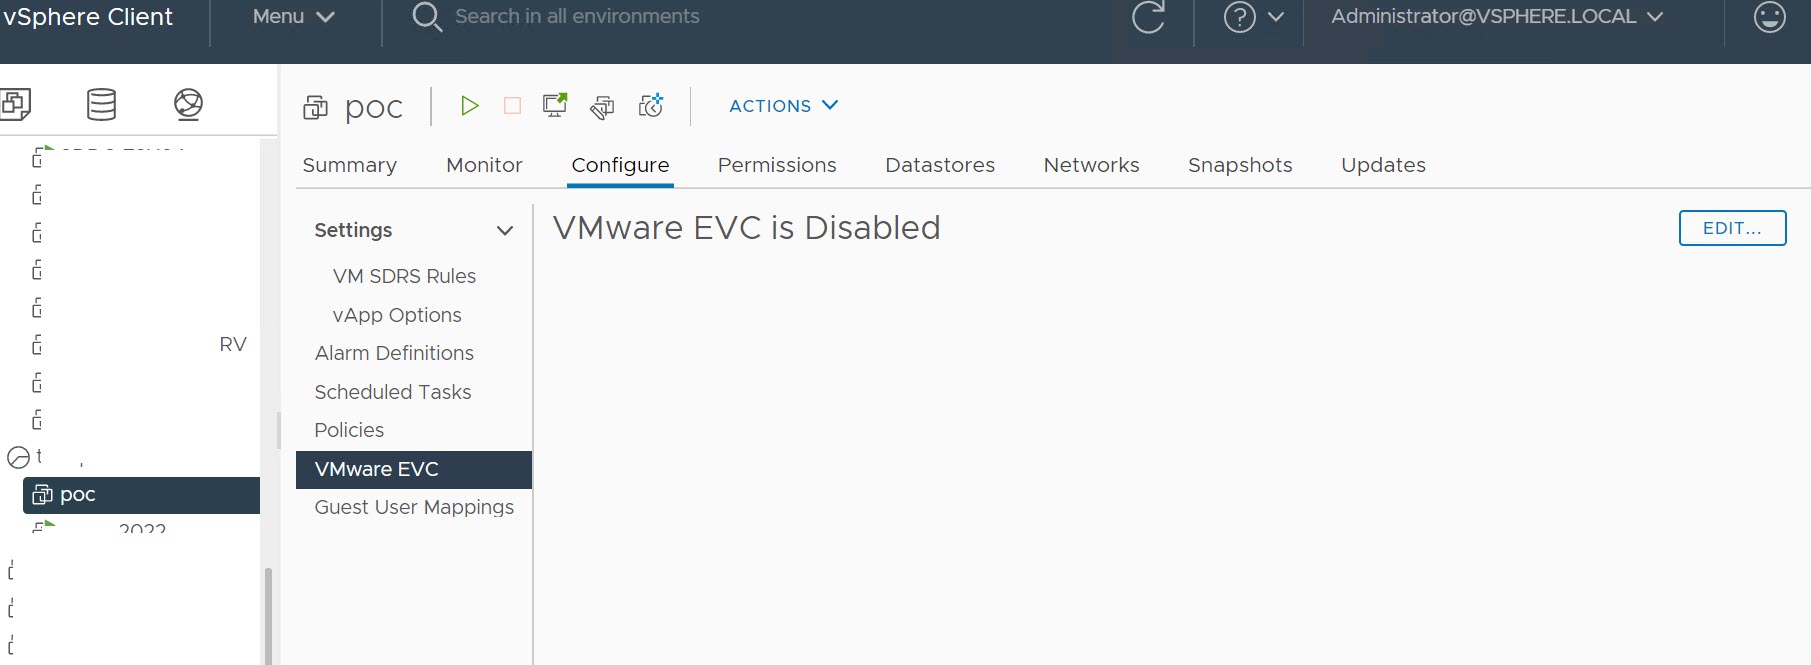Open the Help dropdown menu
Viewport: 1811px width, 665px height.
pyautogui.click(x=1253, y=17)
